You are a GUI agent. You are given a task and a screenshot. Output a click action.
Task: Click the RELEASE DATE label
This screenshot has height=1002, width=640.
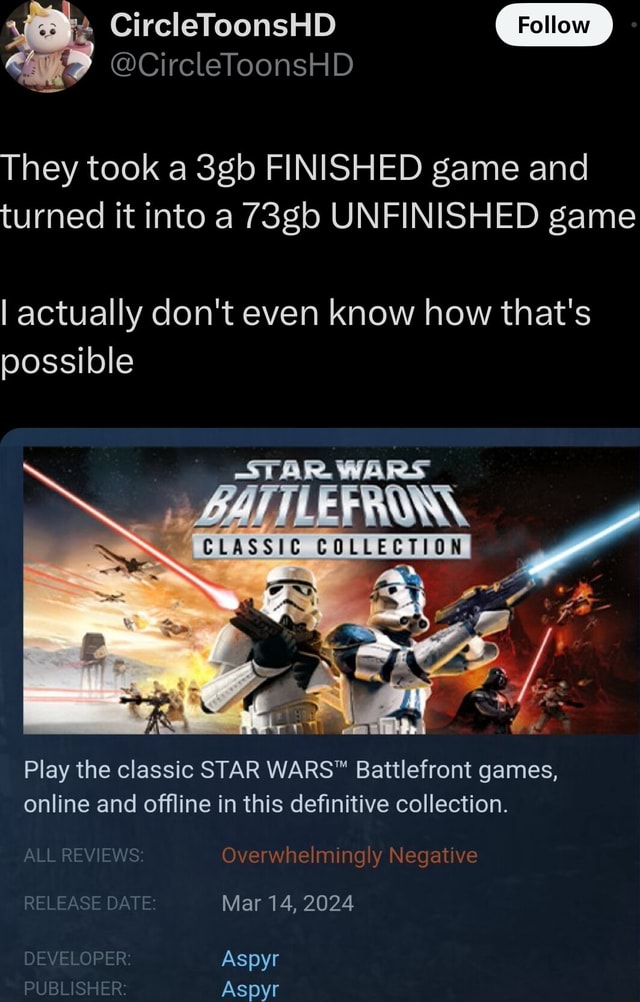(x=89, y=903)
